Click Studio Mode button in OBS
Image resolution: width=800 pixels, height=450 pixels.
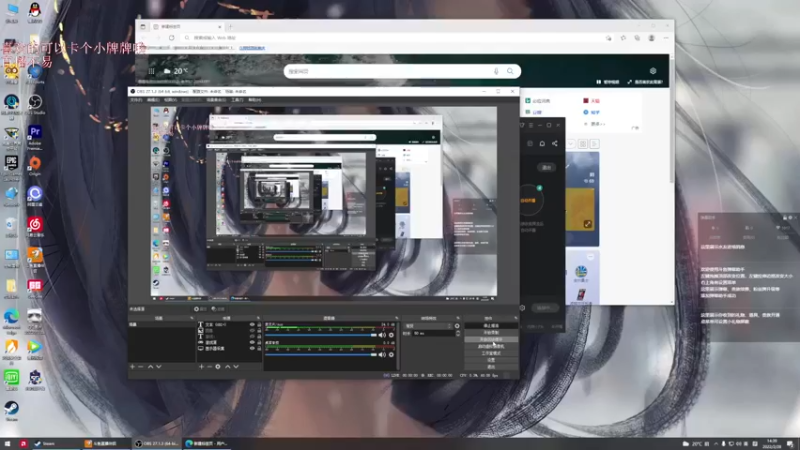491,353
